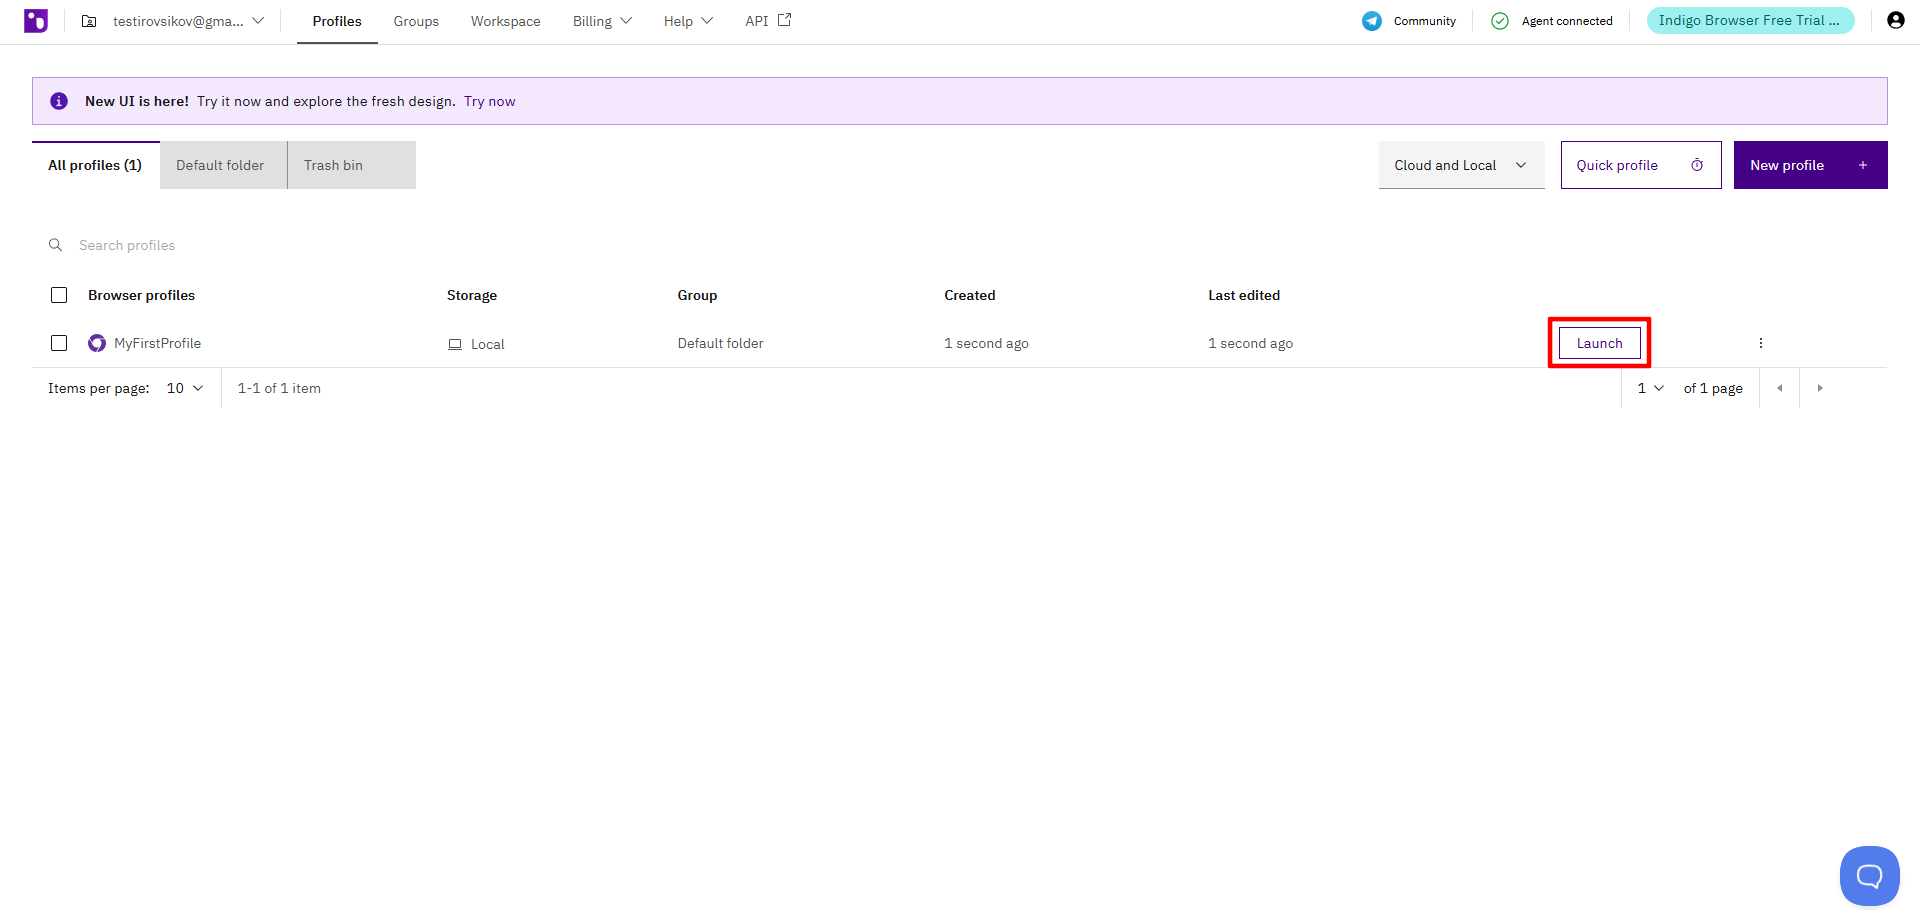Click the search profiles magnifier icon
1920x910 pixels.
[x=55, y=245]
